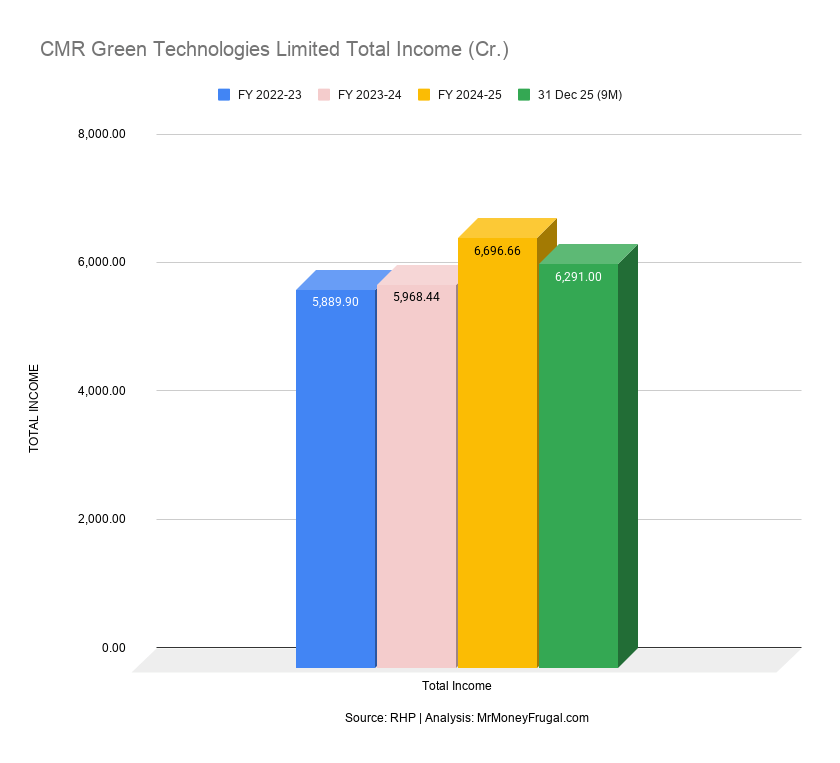The image size is (840, 763).
Task: Click the 0.00 y-axis tick label
Action: 114,648
